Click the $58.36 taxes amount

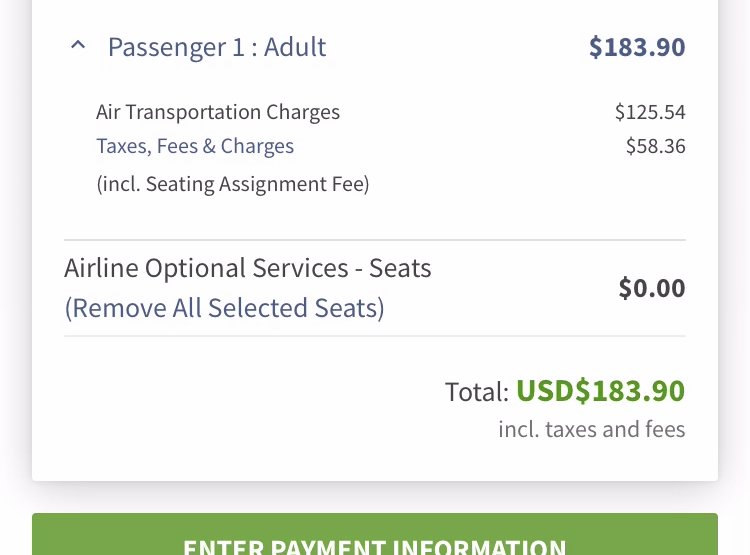click(x=655, y=146)
